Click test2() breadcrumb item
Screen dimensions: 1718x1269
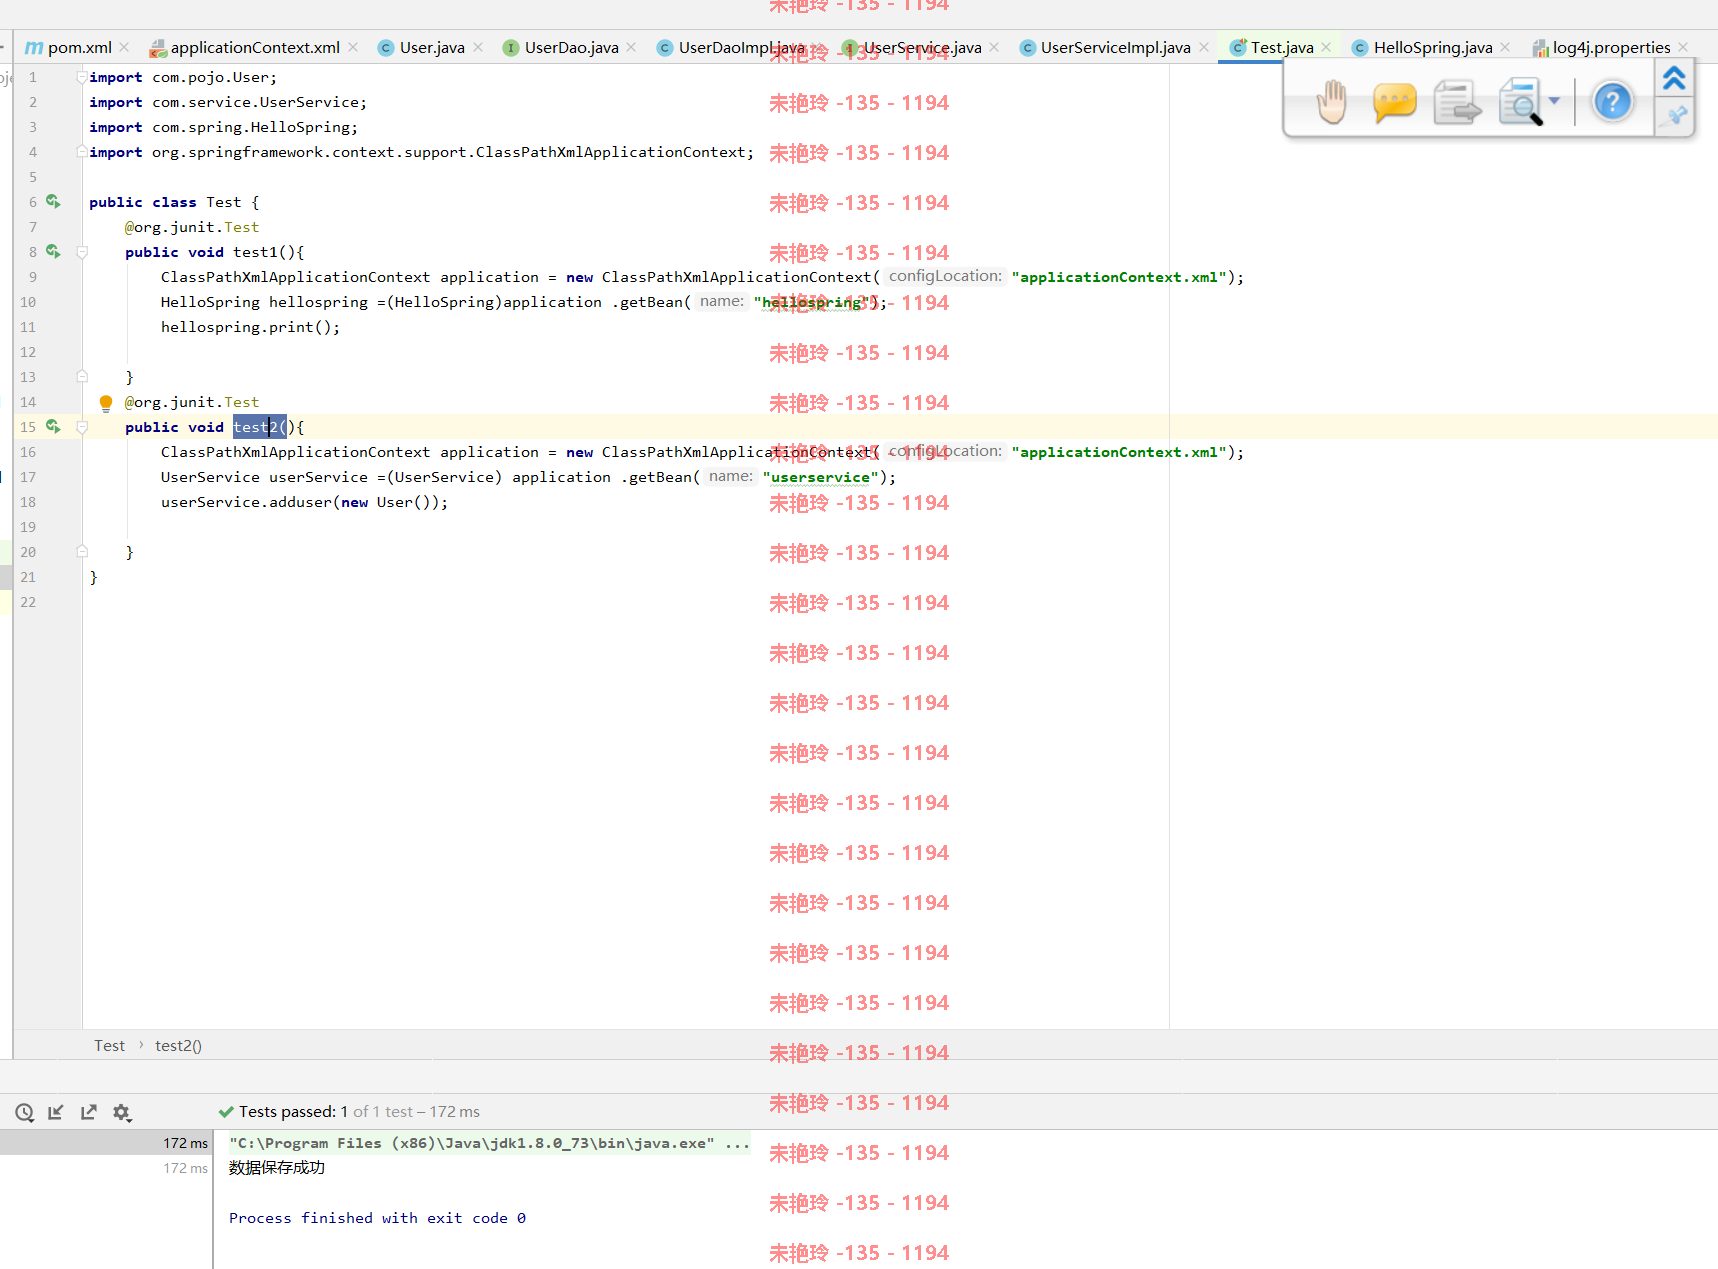point(178,1045)
